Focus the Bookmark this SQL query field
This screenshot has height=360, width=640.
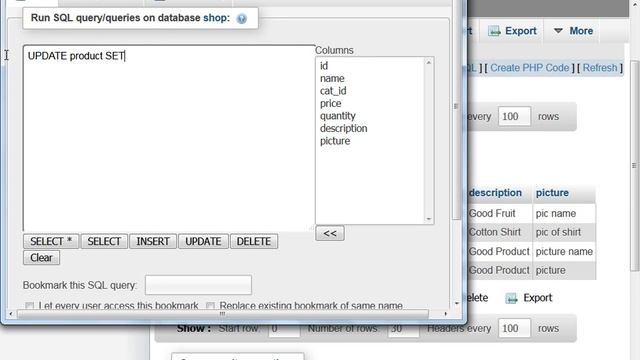click(198, 285)
